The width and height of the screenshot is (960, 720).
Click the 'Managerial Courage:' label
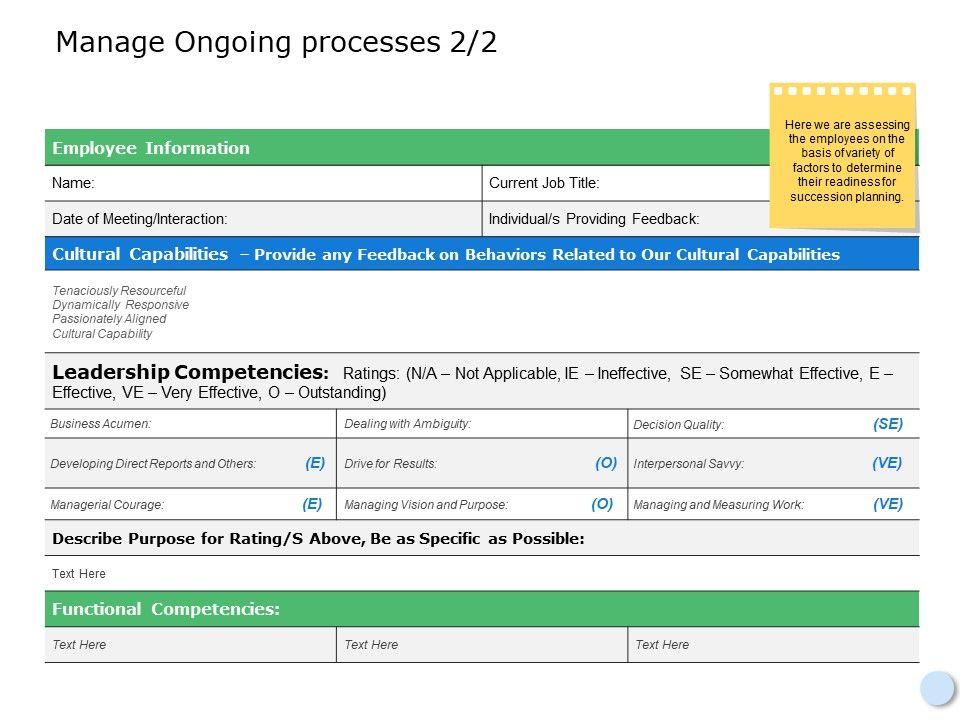pos(107,504)
